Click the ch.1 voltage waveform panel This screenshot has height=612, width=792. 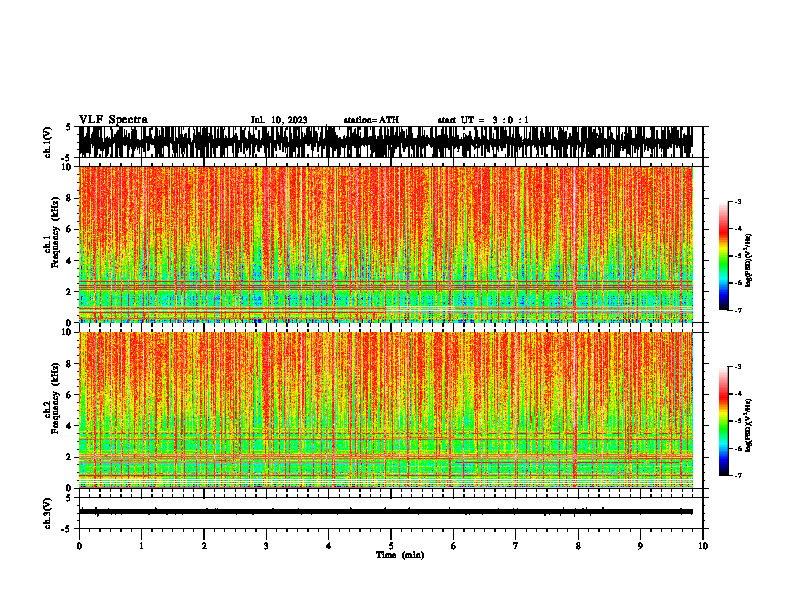point(386,142)
